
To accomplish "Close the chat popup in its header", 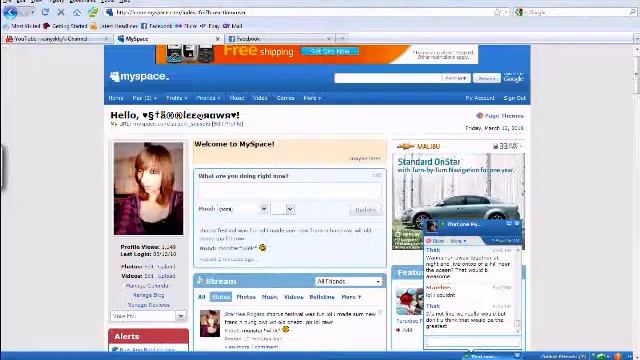I will click(x=517, y=224).
